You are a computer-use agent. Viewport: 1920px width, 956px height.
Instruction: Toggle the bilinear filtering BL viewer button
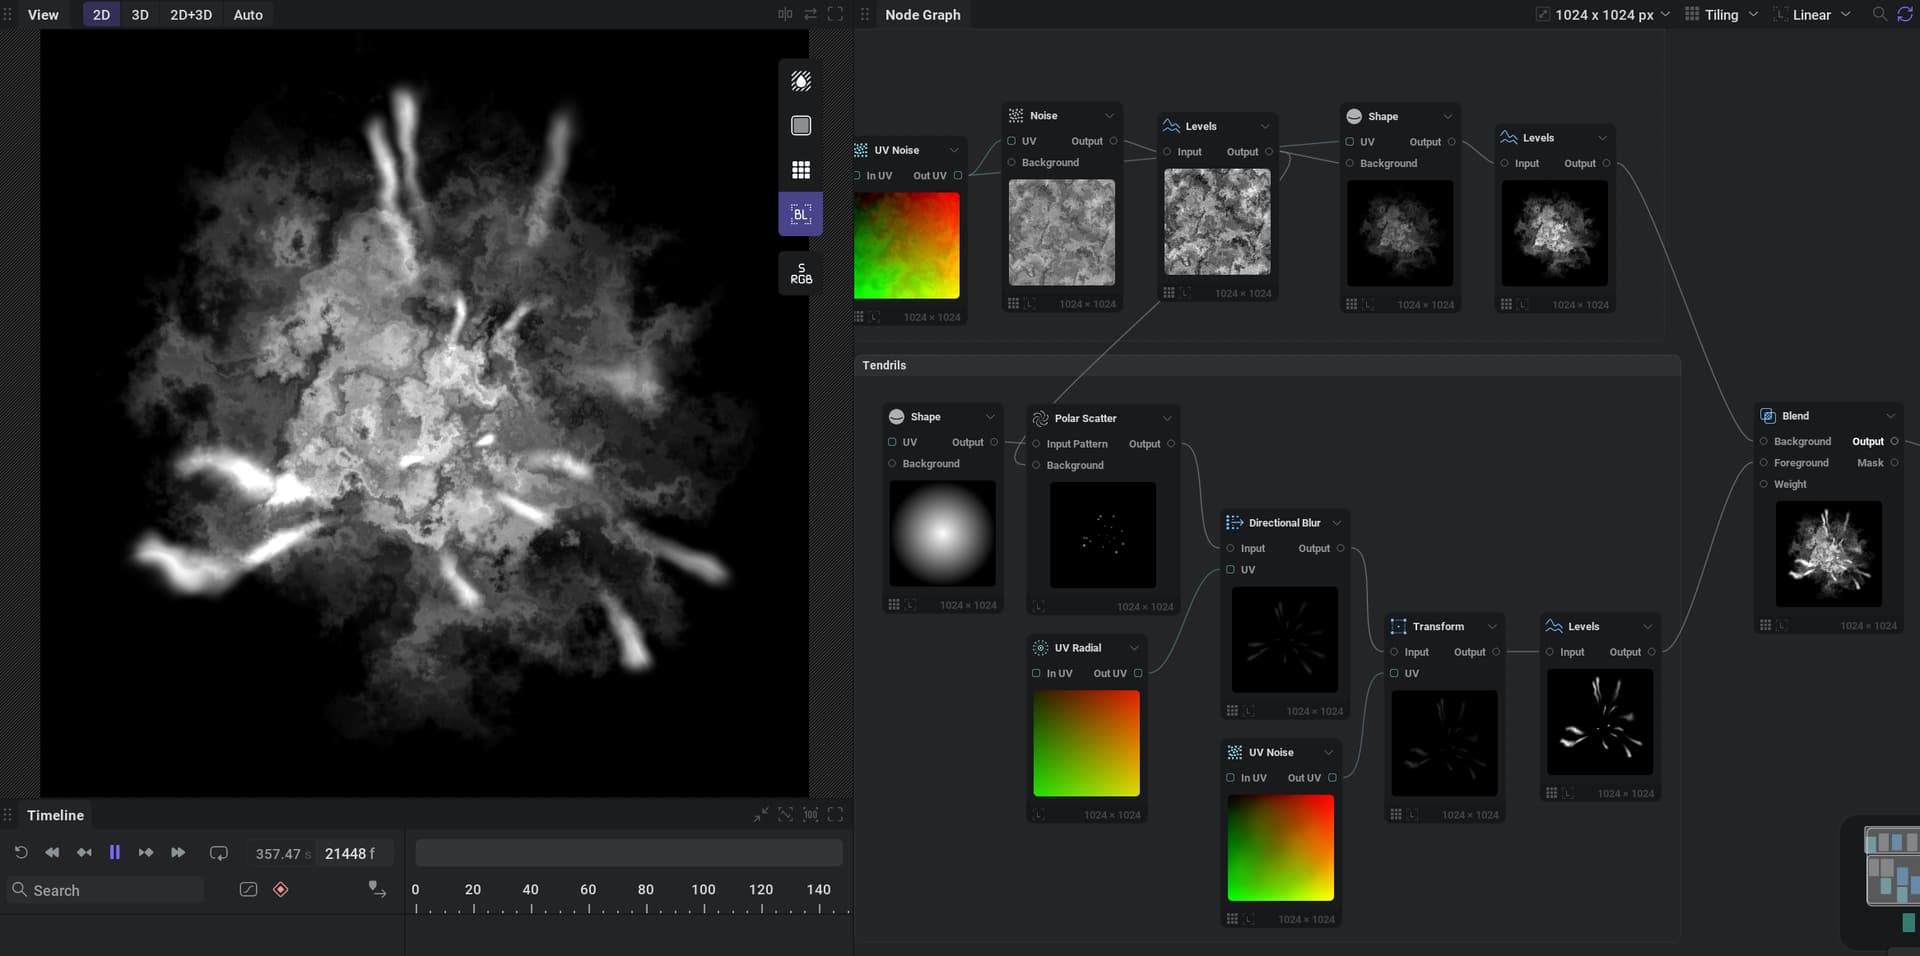[x=800, y=214]
